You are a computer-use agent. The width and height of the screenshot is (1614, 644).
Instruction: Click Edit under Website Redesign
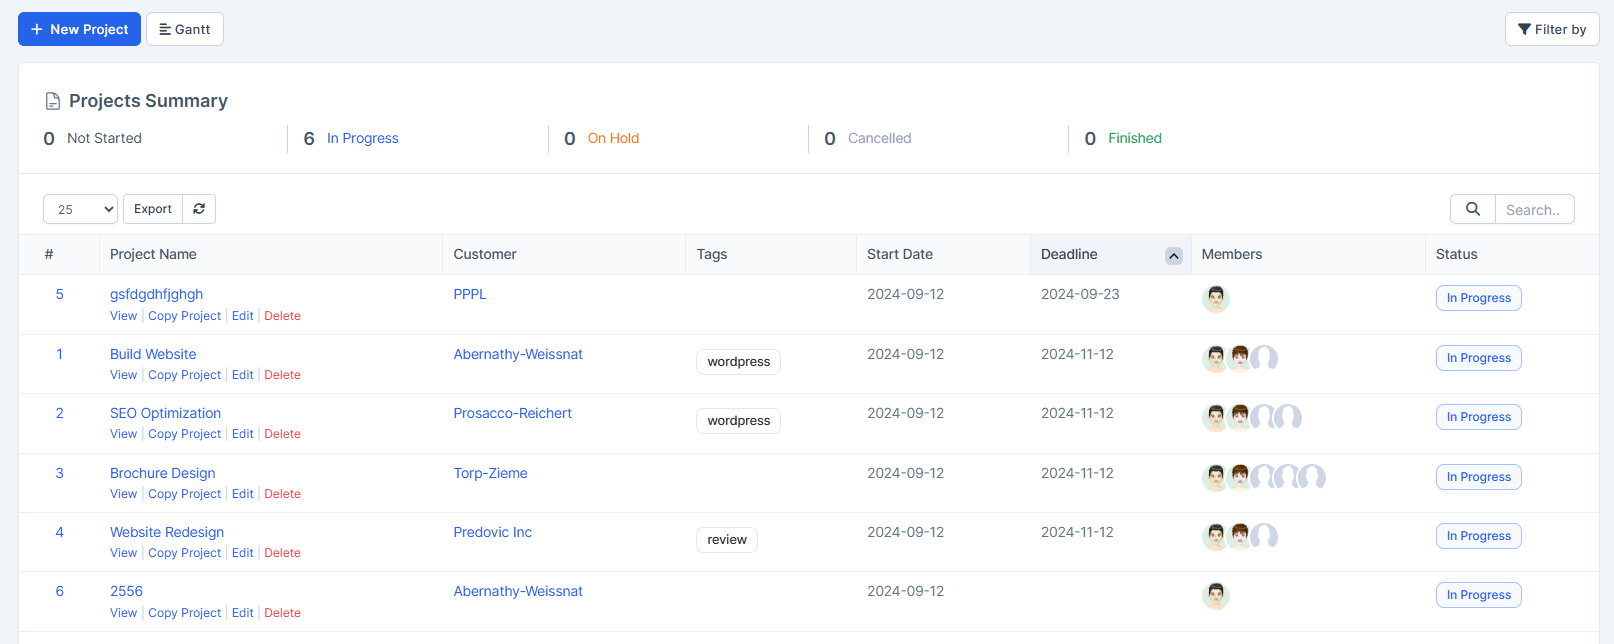pos(243,553)
